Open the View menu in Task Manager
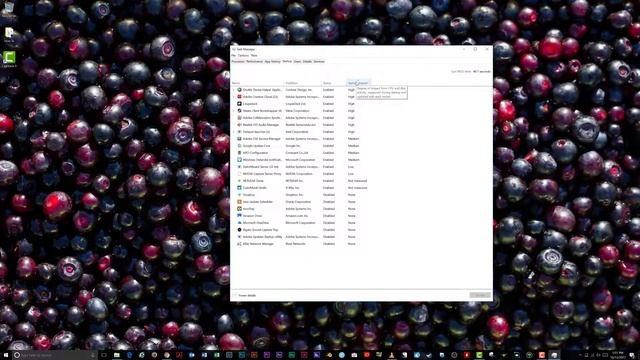Viewport: 640px width, 360px height. click(x=254, y=56)
